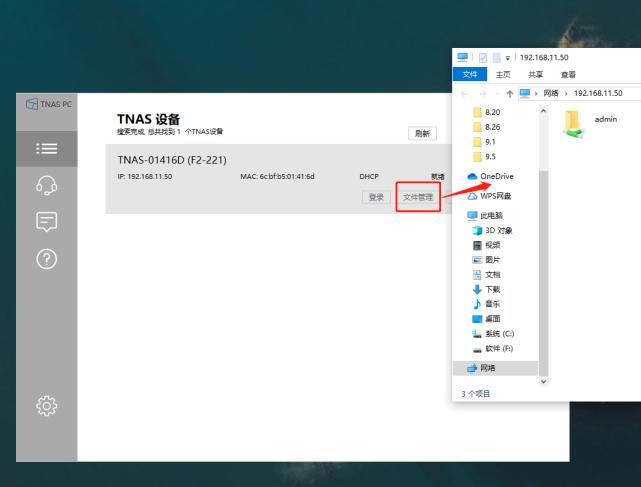Click the 网络 breadcrumb in address bar
Screen dimensions: 641x487
pyautogui.click(x=551, y=93)
